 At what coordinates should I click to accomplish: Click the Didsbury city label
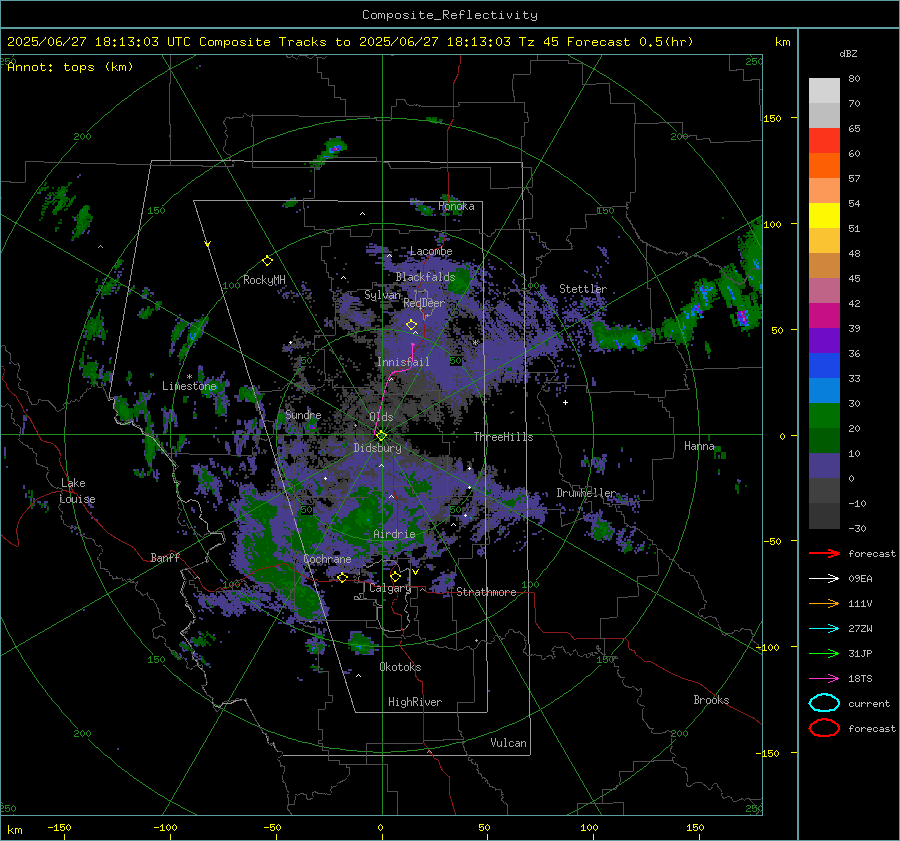[x=378, y=448]
